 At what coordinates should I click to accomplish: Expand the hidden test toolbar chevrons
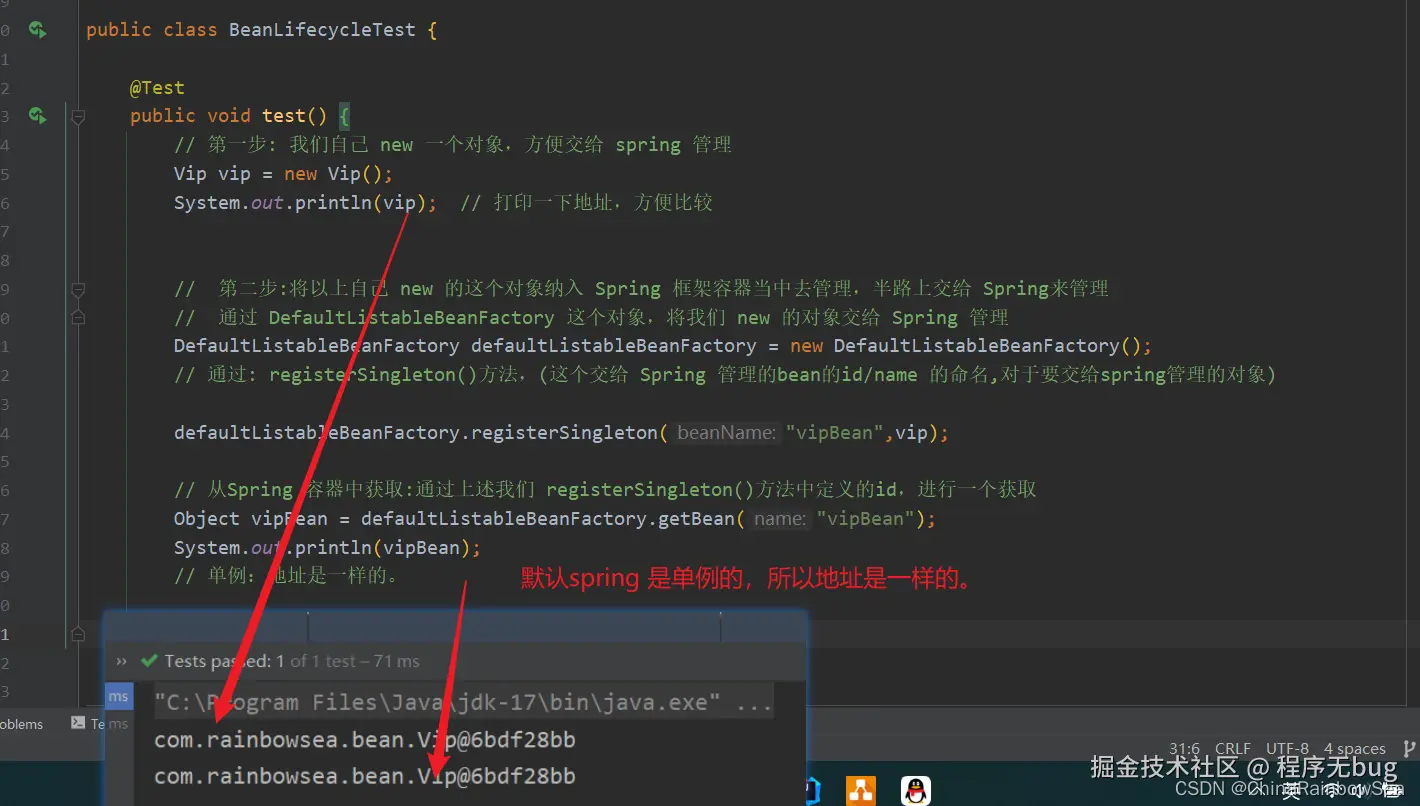coord(122,661)
